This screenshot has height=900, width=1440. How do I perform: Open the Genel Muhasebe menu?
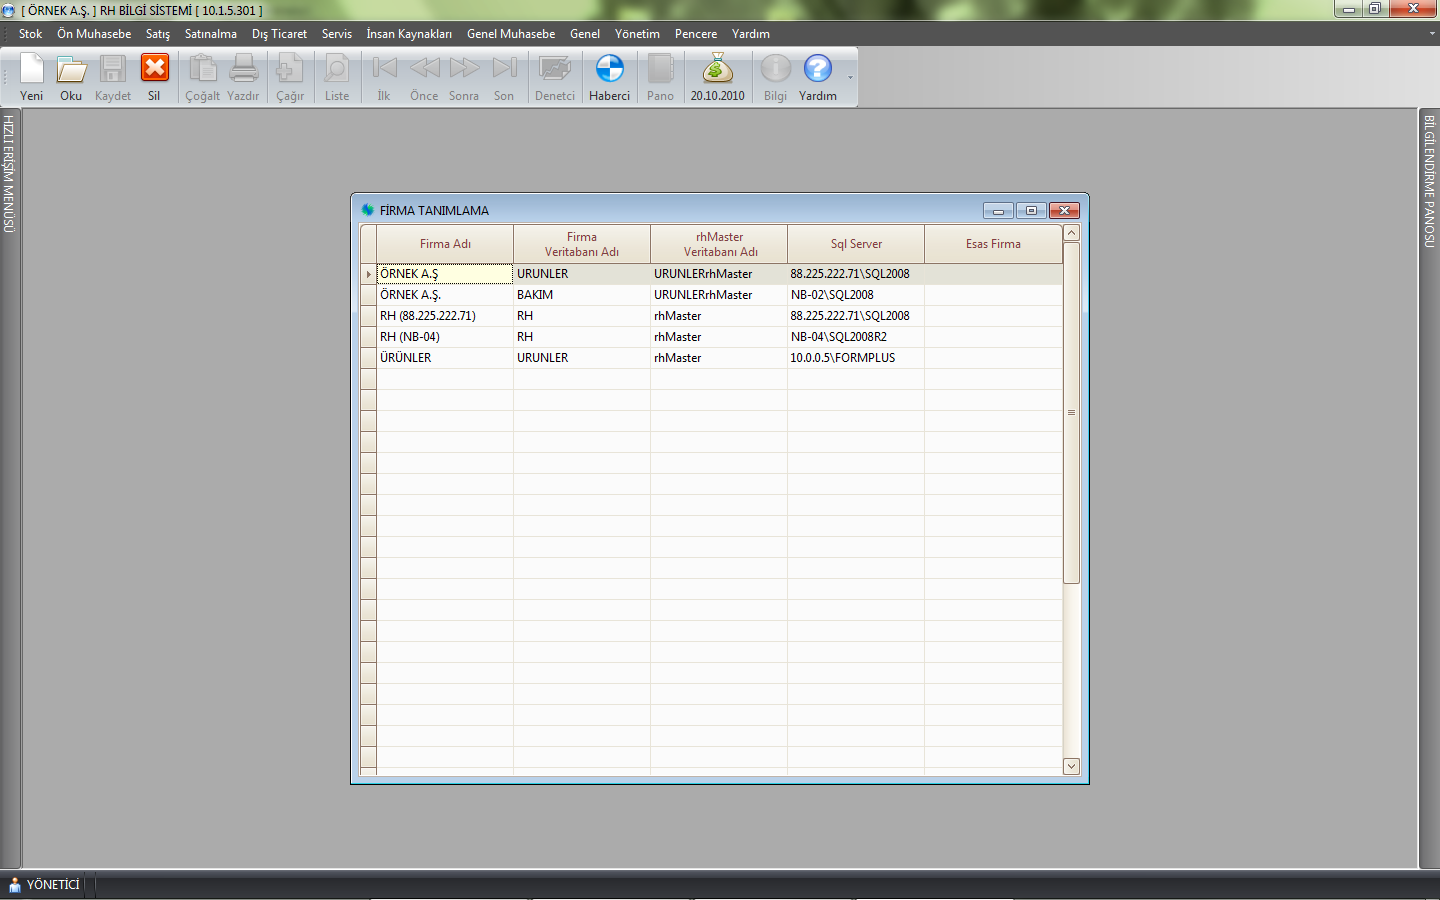pyautogui.click(x=510, y=34)
